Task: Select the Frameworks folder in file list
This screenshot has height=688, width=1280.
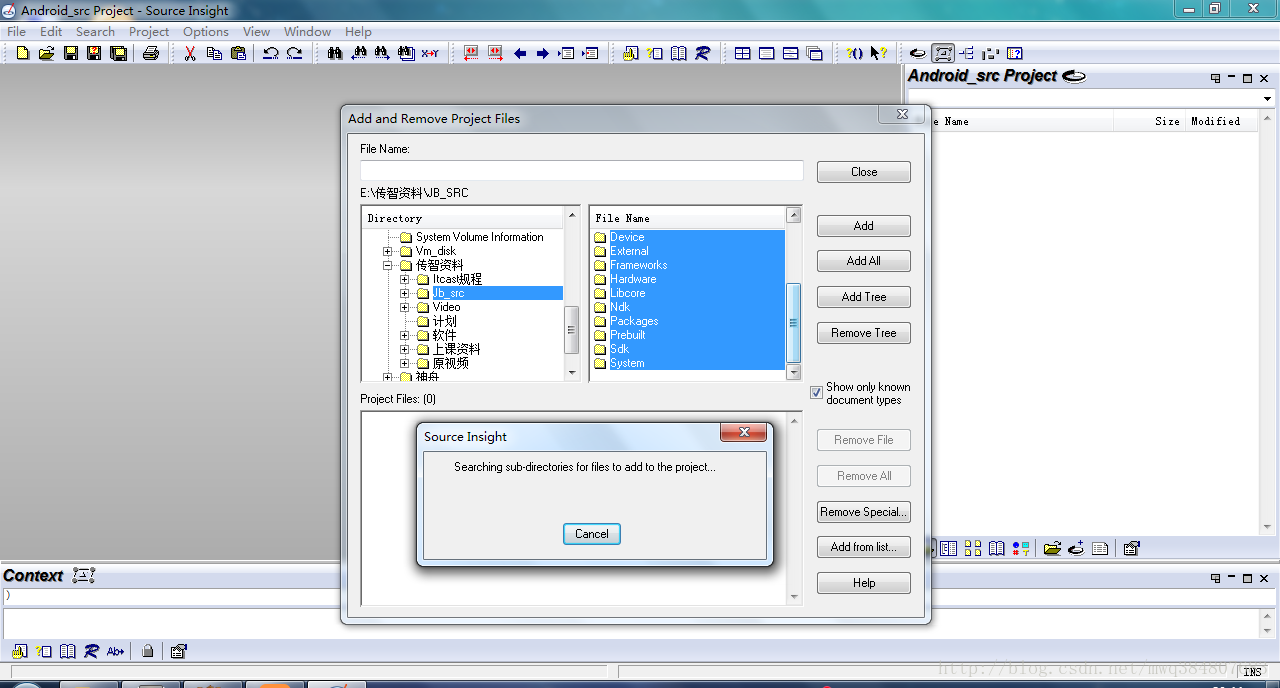Action: point(638,265)
